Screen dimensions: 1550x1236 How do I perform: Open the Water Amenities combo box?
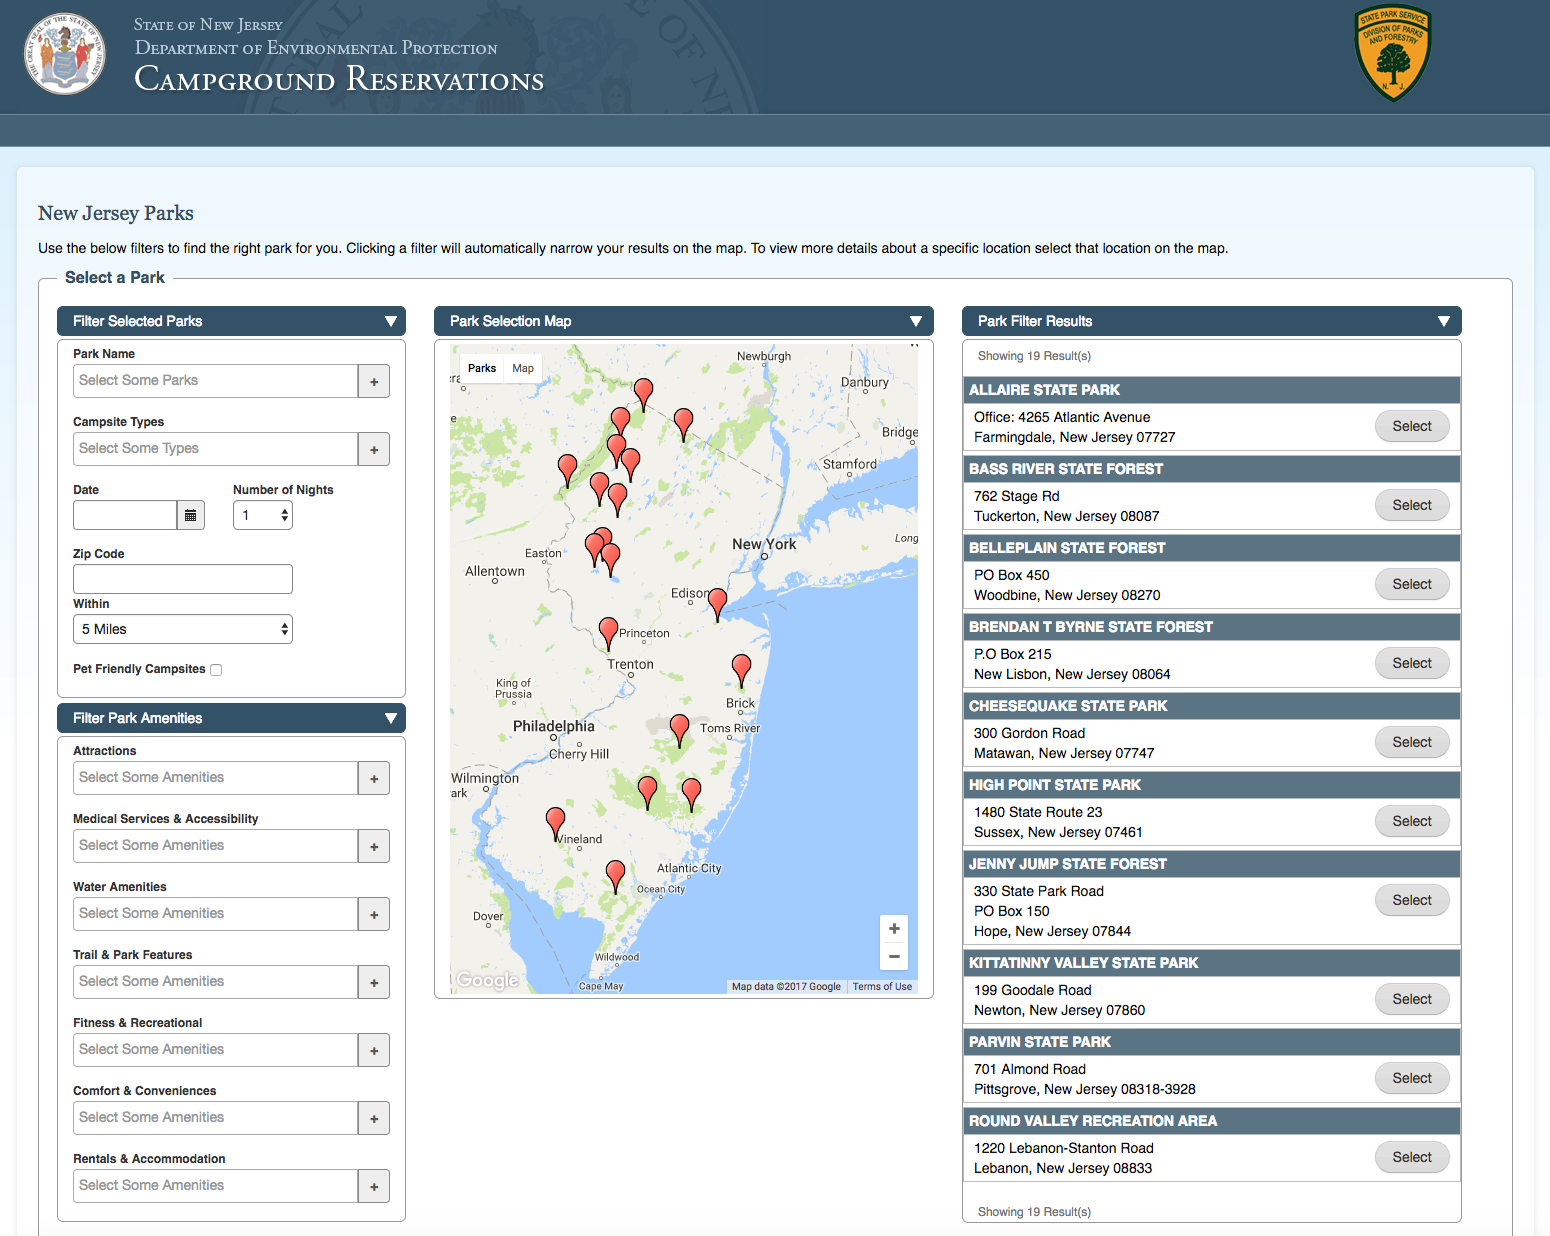(x=215, y=914)
